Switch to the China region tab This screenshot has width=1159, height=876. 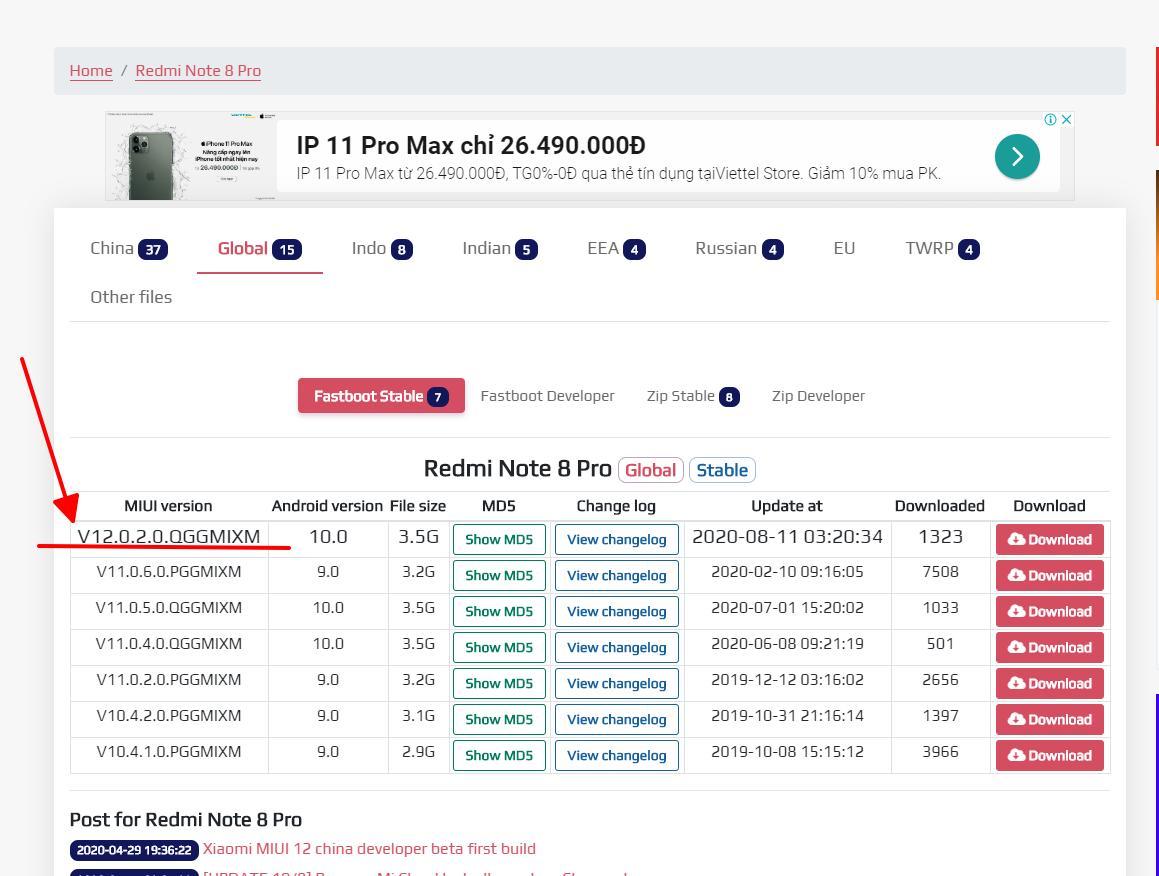pos(129,249)
